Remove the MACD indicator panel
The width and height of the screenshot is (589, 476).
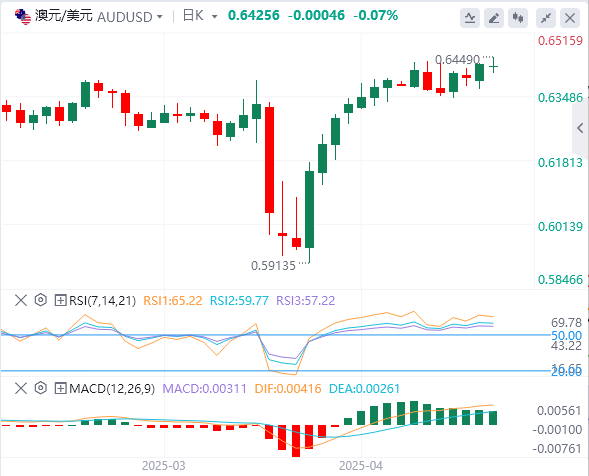coord(21,388)
